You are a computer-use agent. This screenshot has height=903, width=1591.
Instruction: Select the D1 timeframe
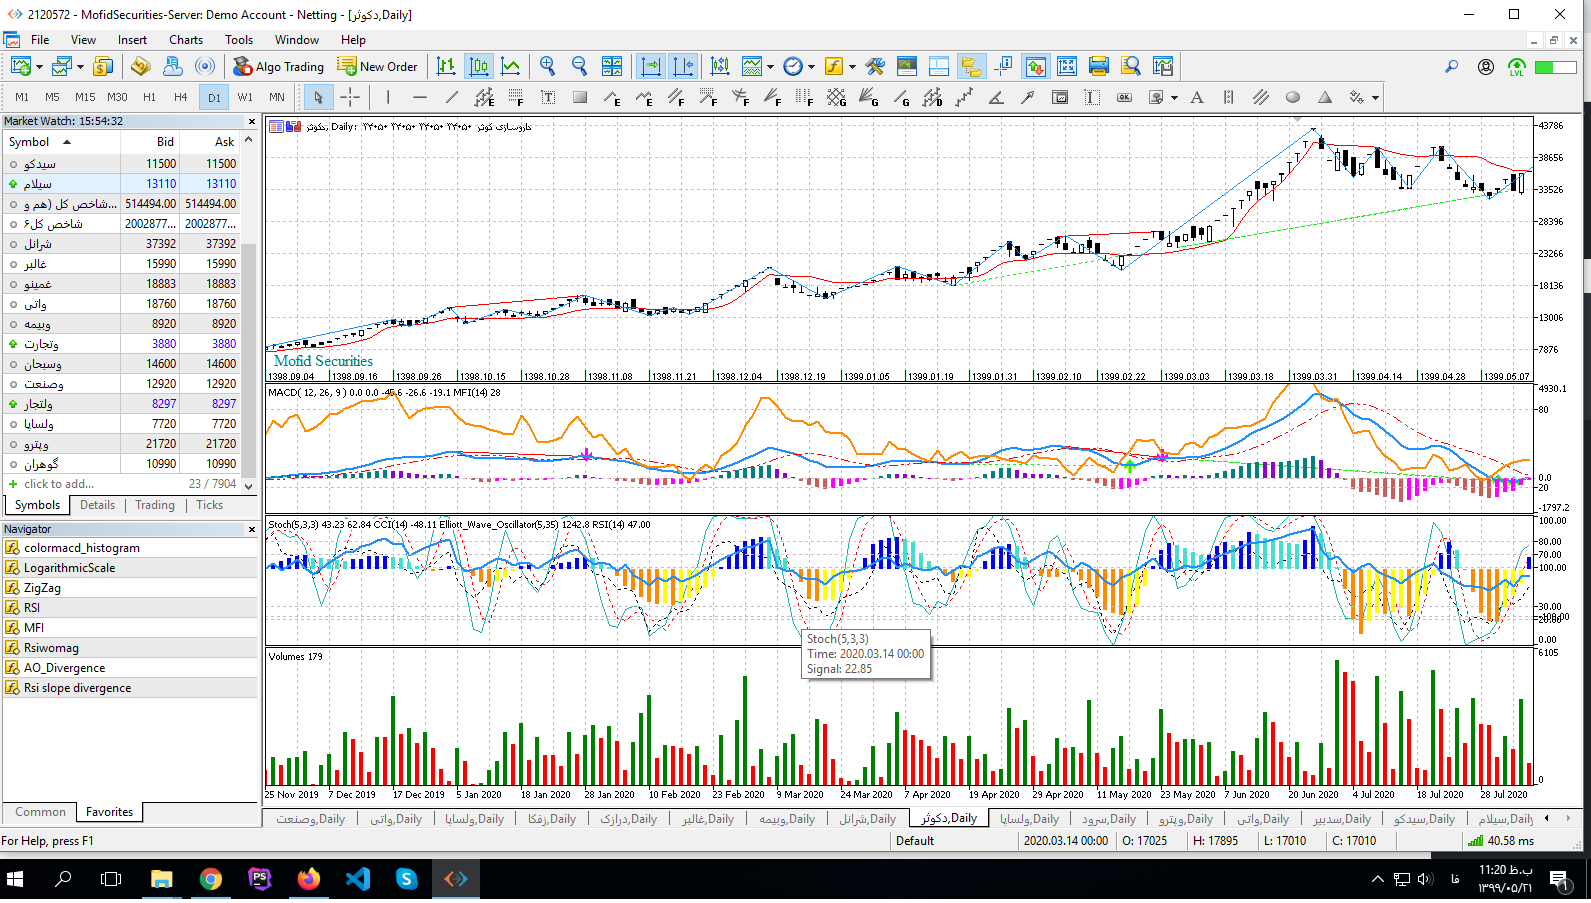pyautogui.click(x=214, y=97)
